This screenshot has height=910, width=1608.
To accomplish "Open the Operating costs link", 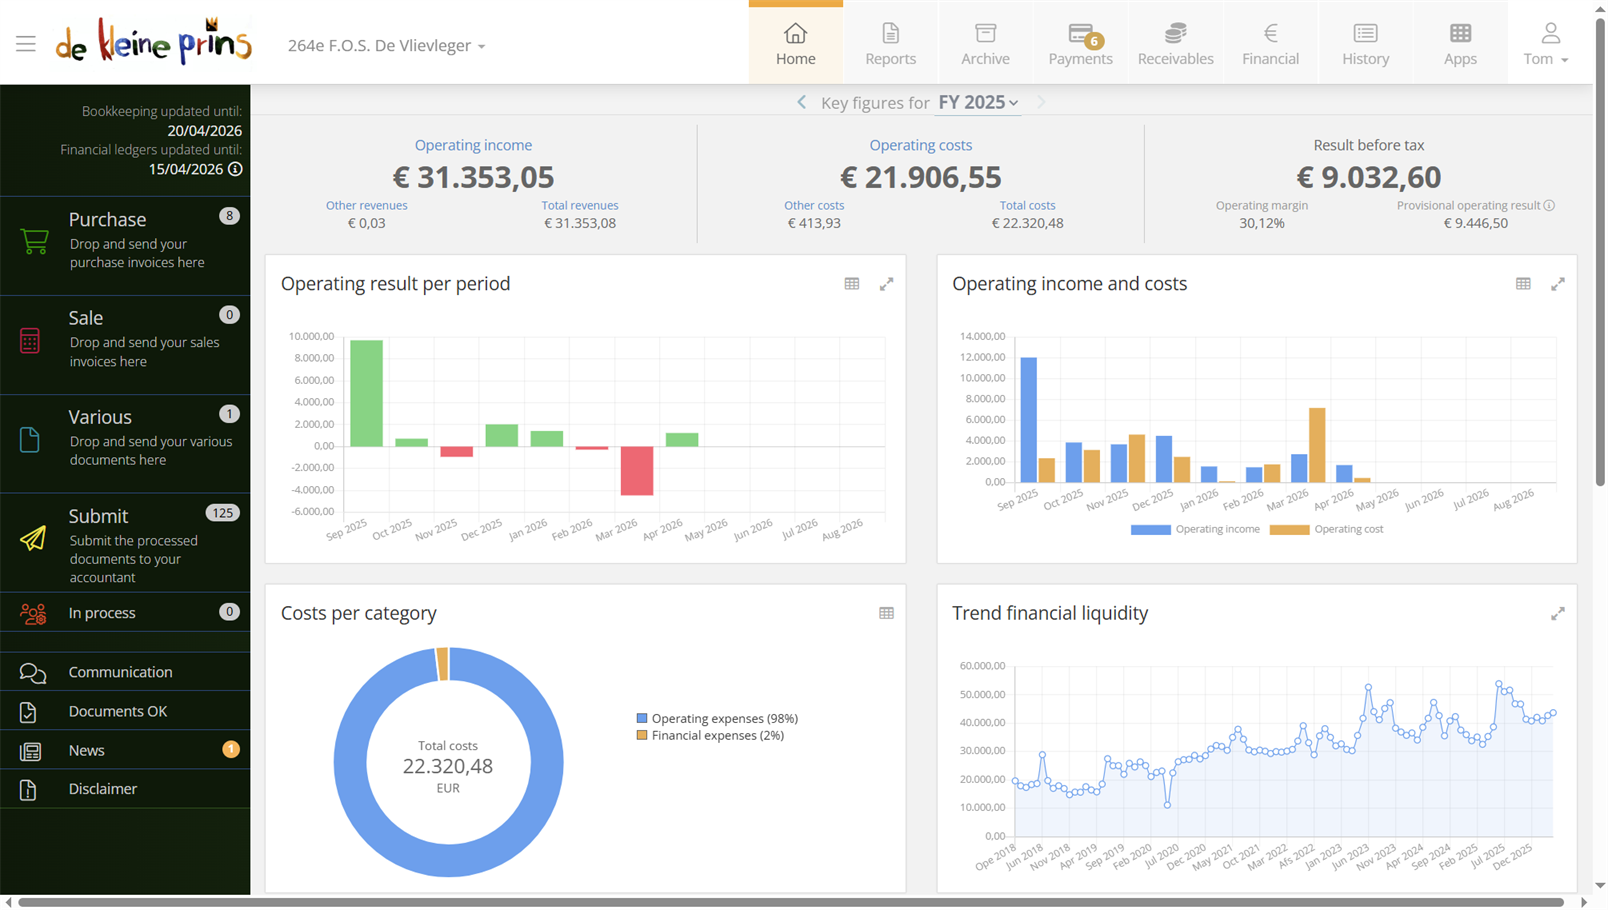I will tap(920, 145).
